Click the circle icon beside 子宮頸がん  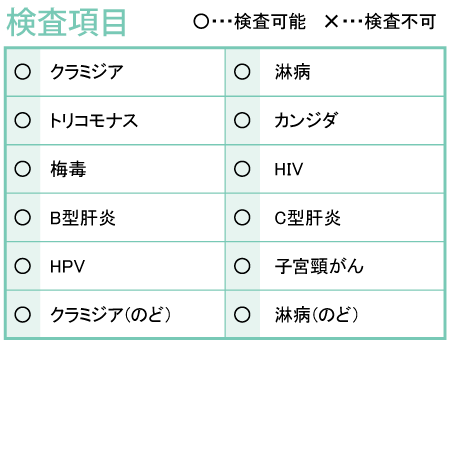[x=242, y=266]
